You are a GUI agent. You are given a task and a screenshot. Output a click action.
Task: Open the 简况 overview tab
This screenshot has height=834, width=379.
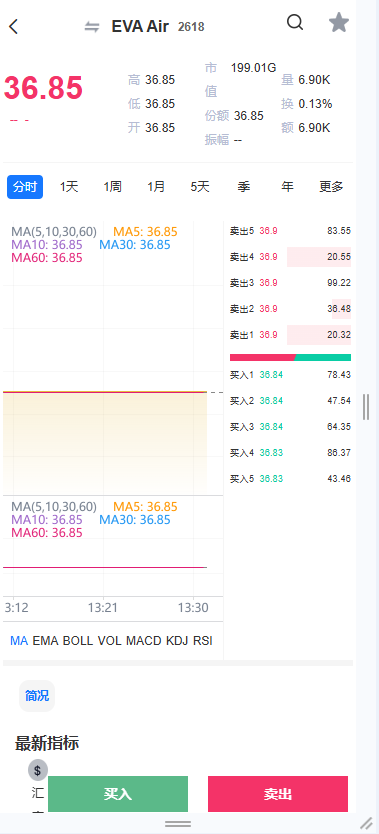[37, 696]
